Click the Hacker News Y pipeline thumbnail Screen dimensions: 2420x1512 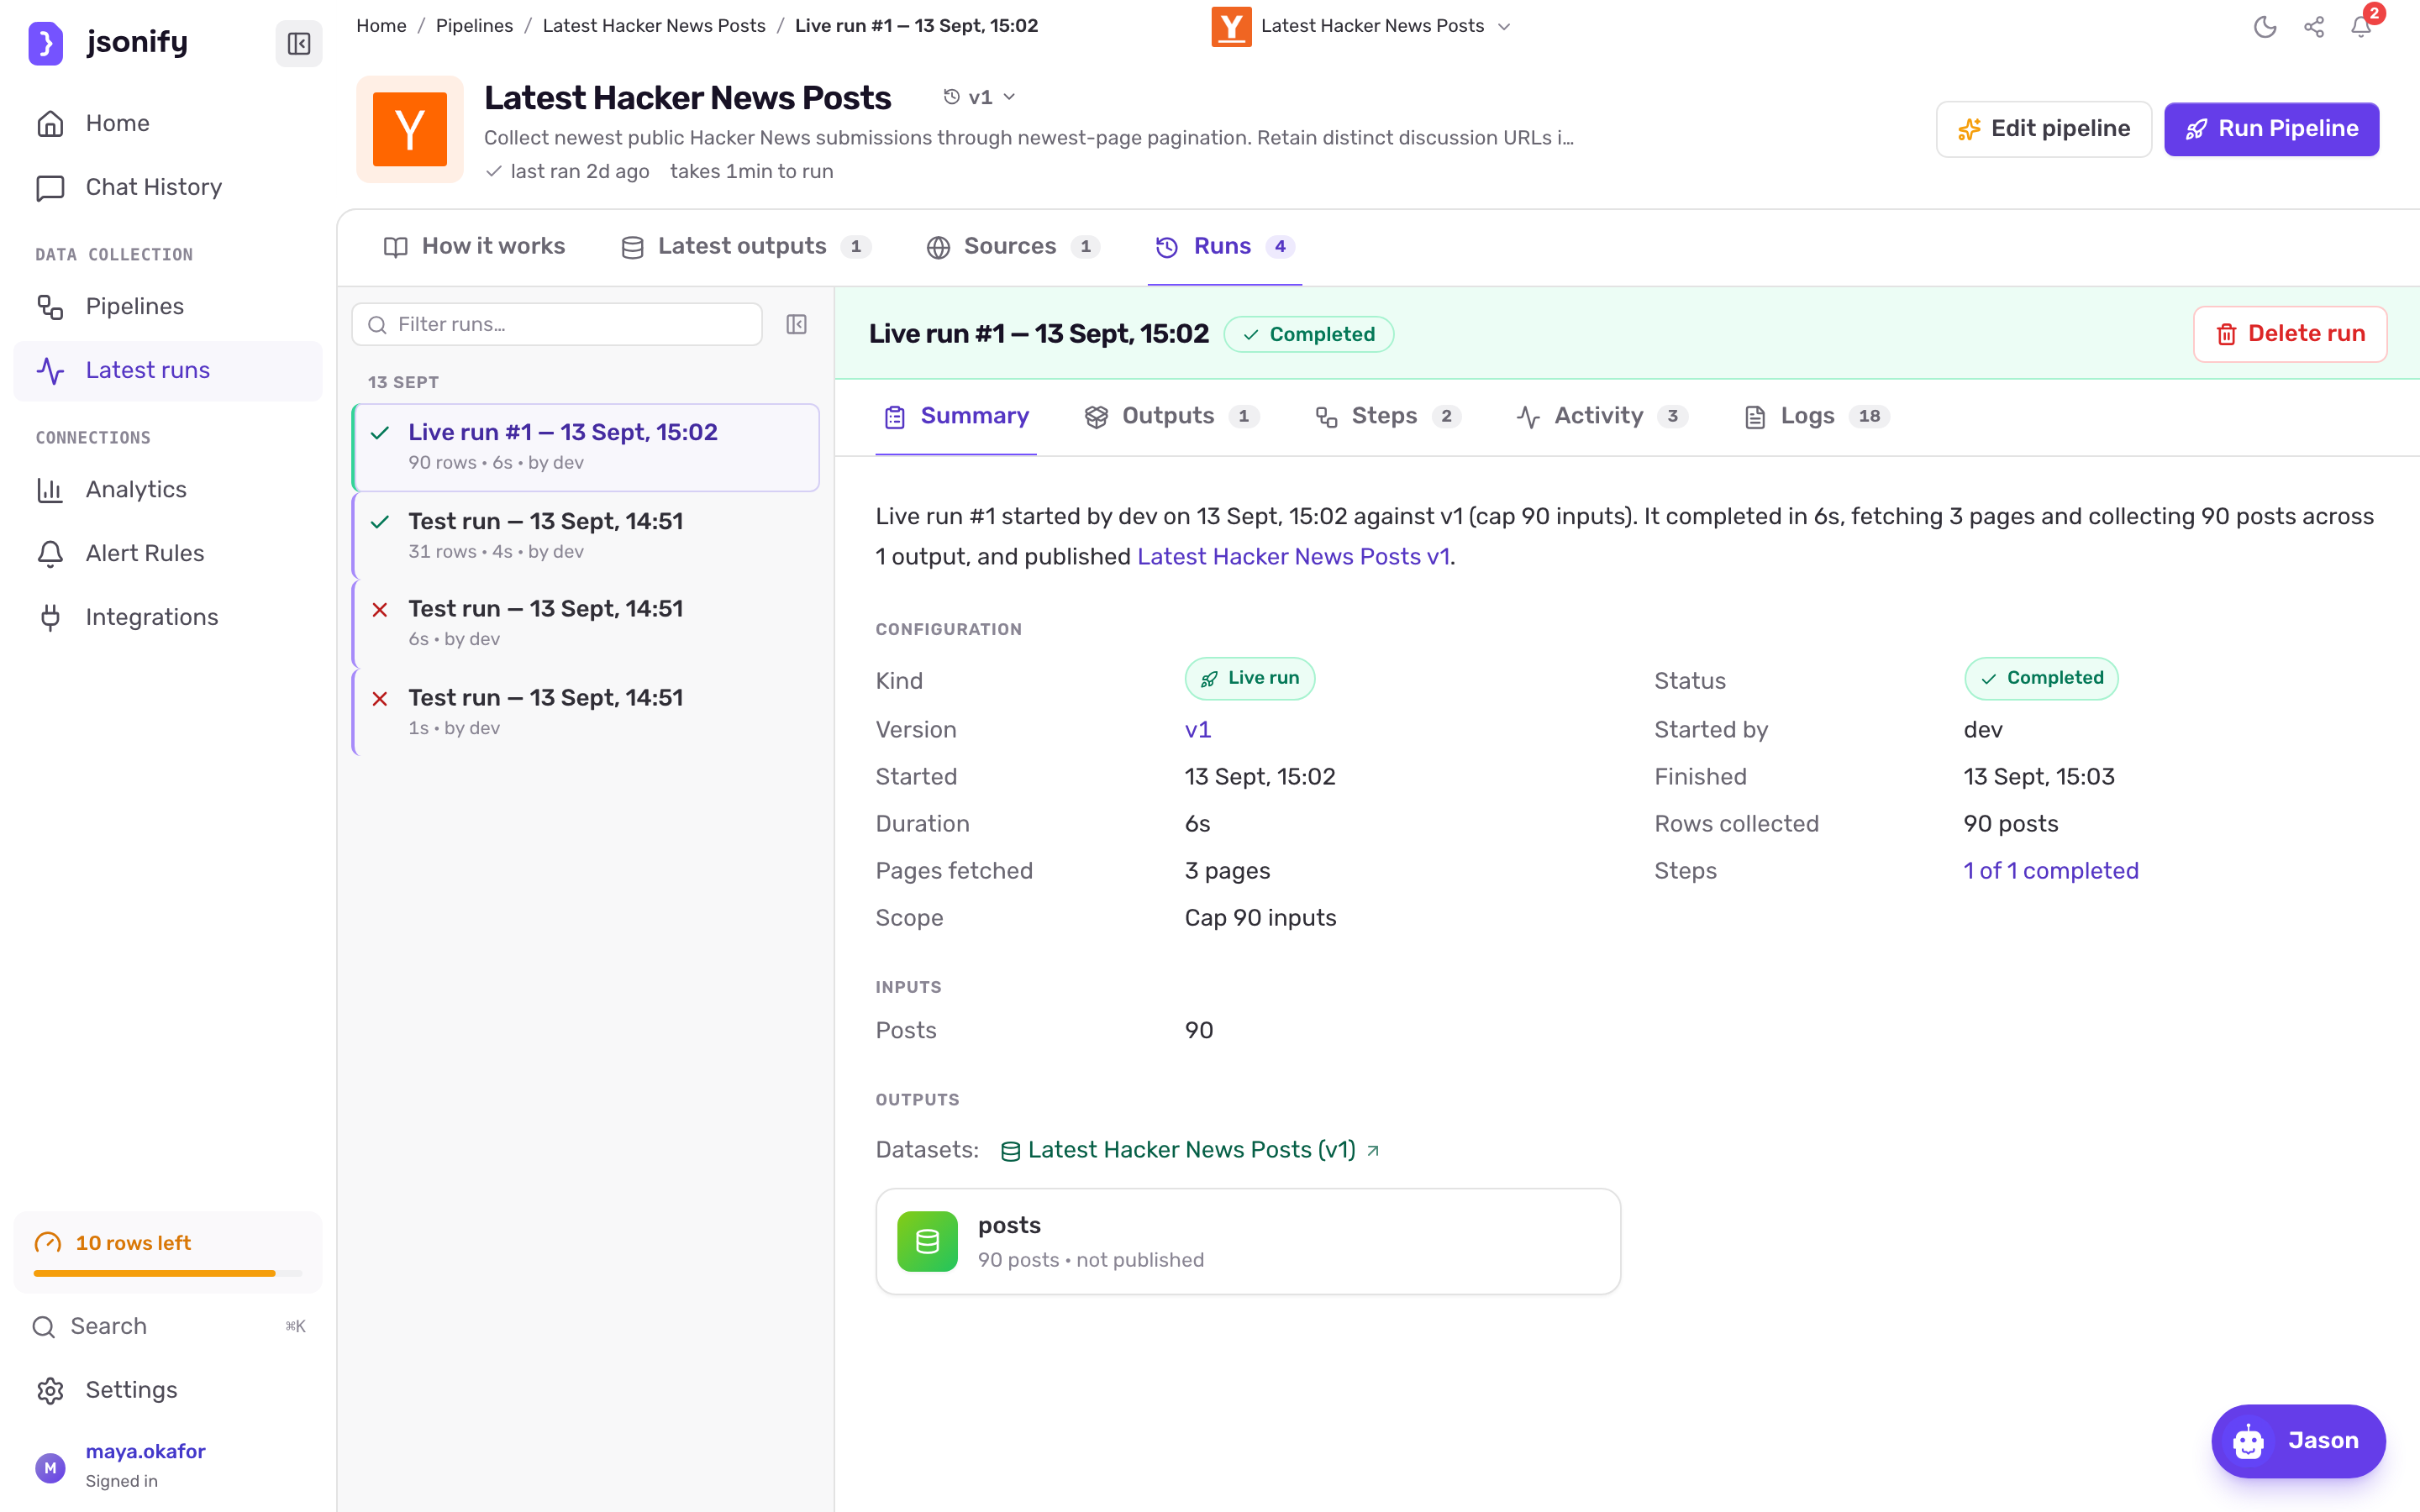pyautogui.click(x=410, y=129)
